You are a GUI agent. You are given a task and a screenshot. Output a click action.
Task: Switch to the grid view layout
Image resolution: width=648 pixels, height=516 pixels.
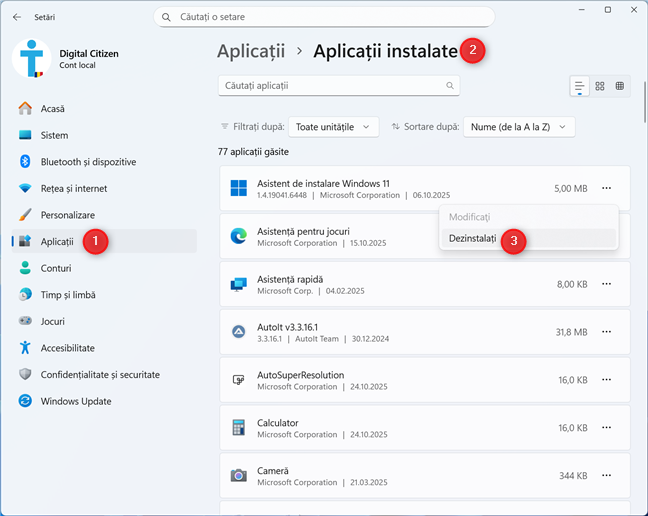click(x=600, y=86)
